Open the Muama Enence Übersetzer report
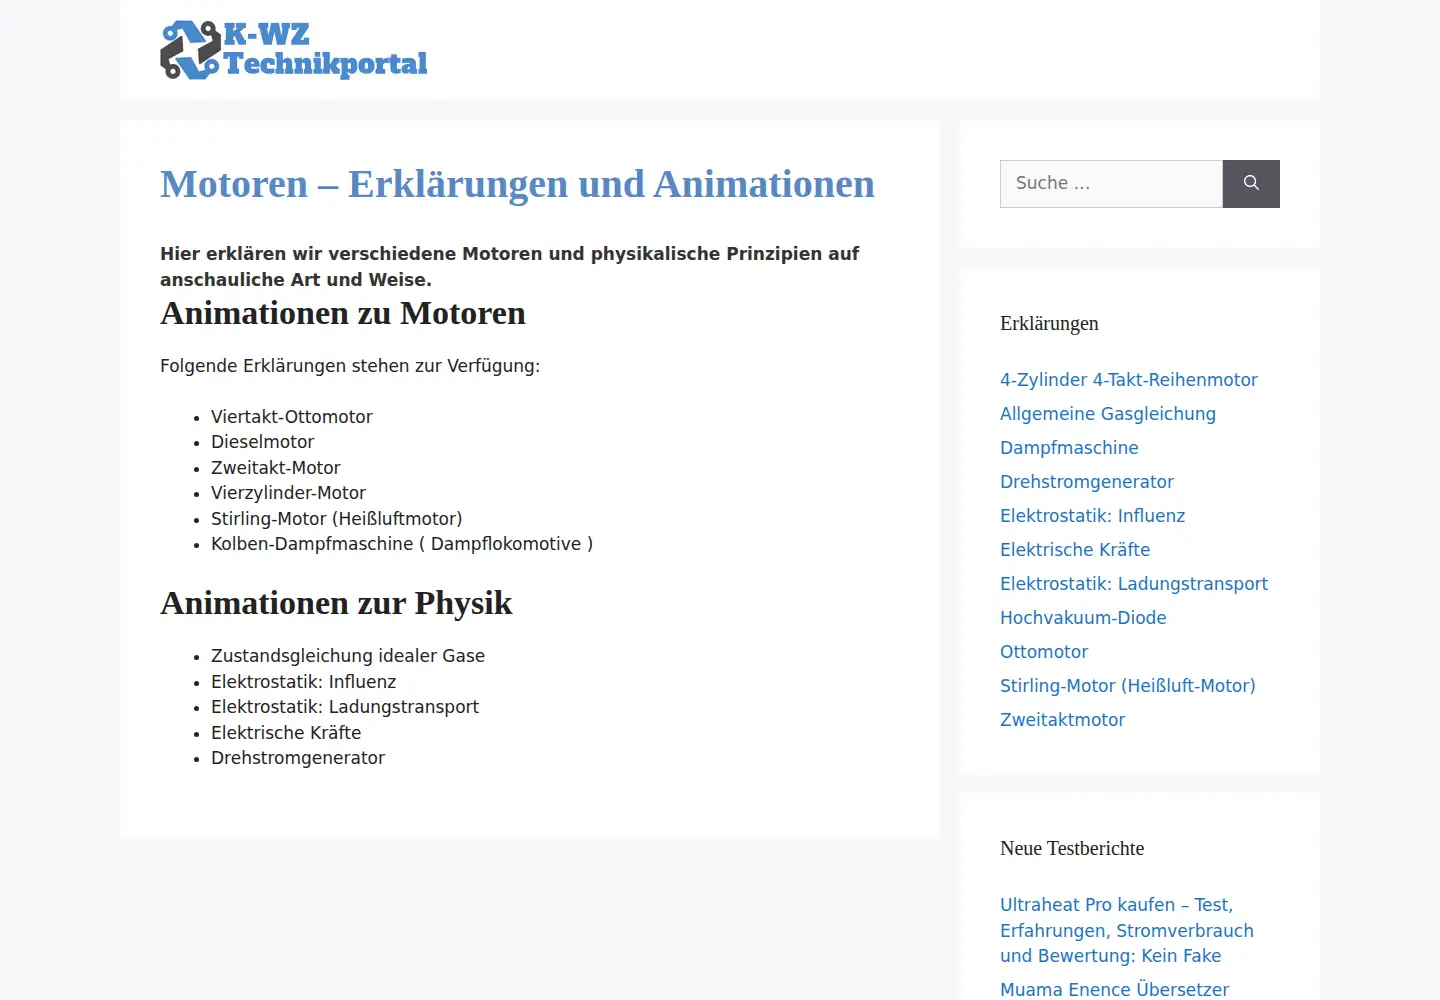Image resolution: width=1440 pixels, height=1000 pixels. [1114, 989]
